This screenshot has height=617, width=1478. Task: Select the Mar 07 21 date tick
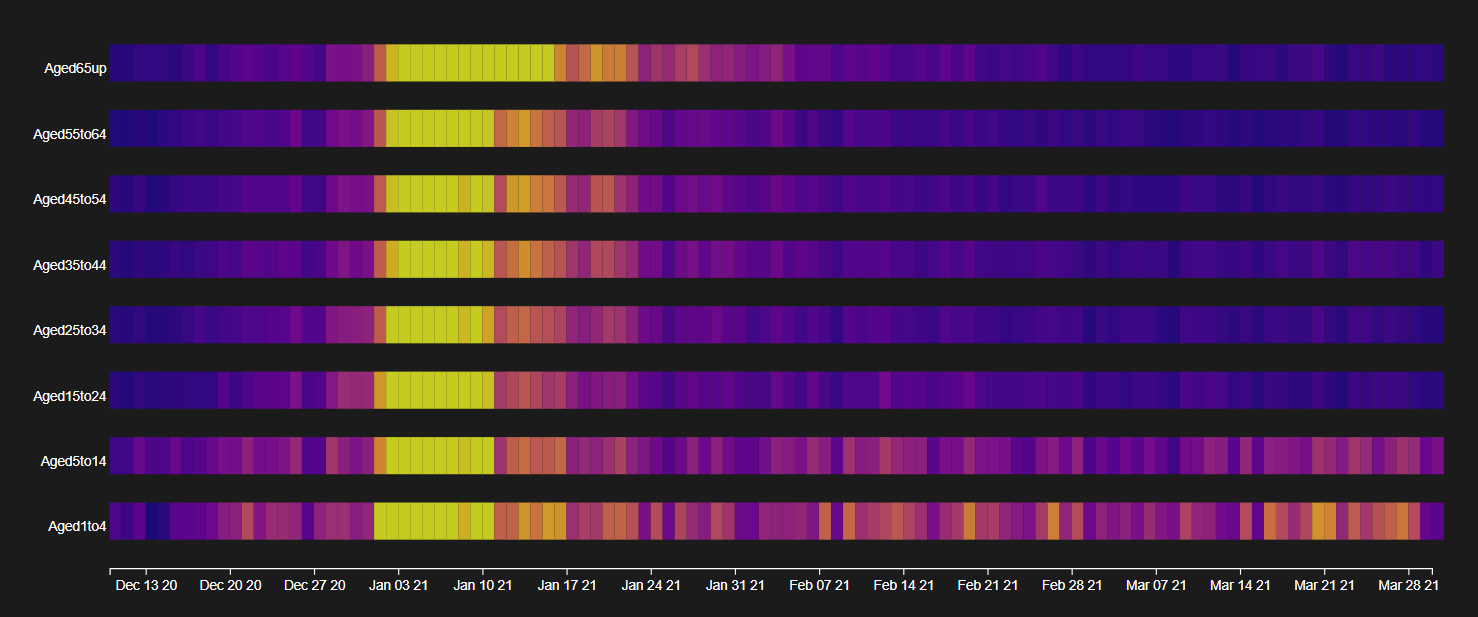pyautogui.click(x=1156, y=585)
